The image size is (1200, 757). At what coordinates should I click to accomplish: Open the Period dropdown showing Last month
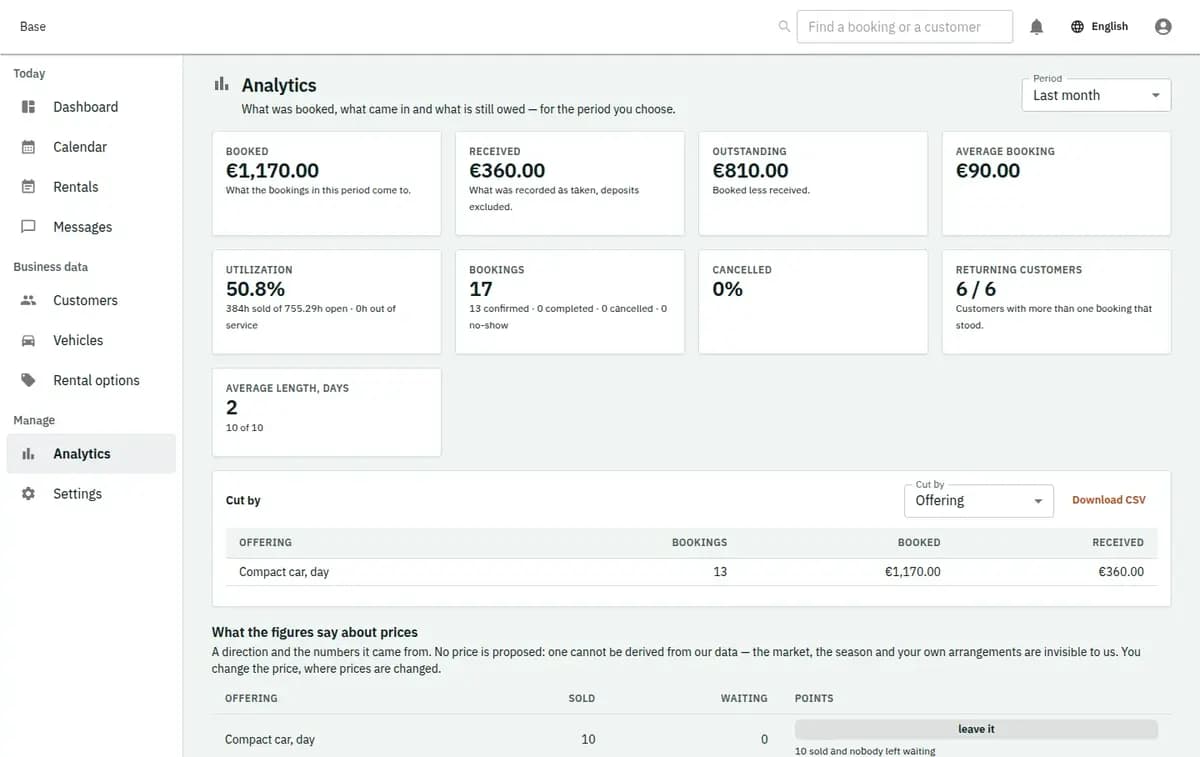point(1096,95)
